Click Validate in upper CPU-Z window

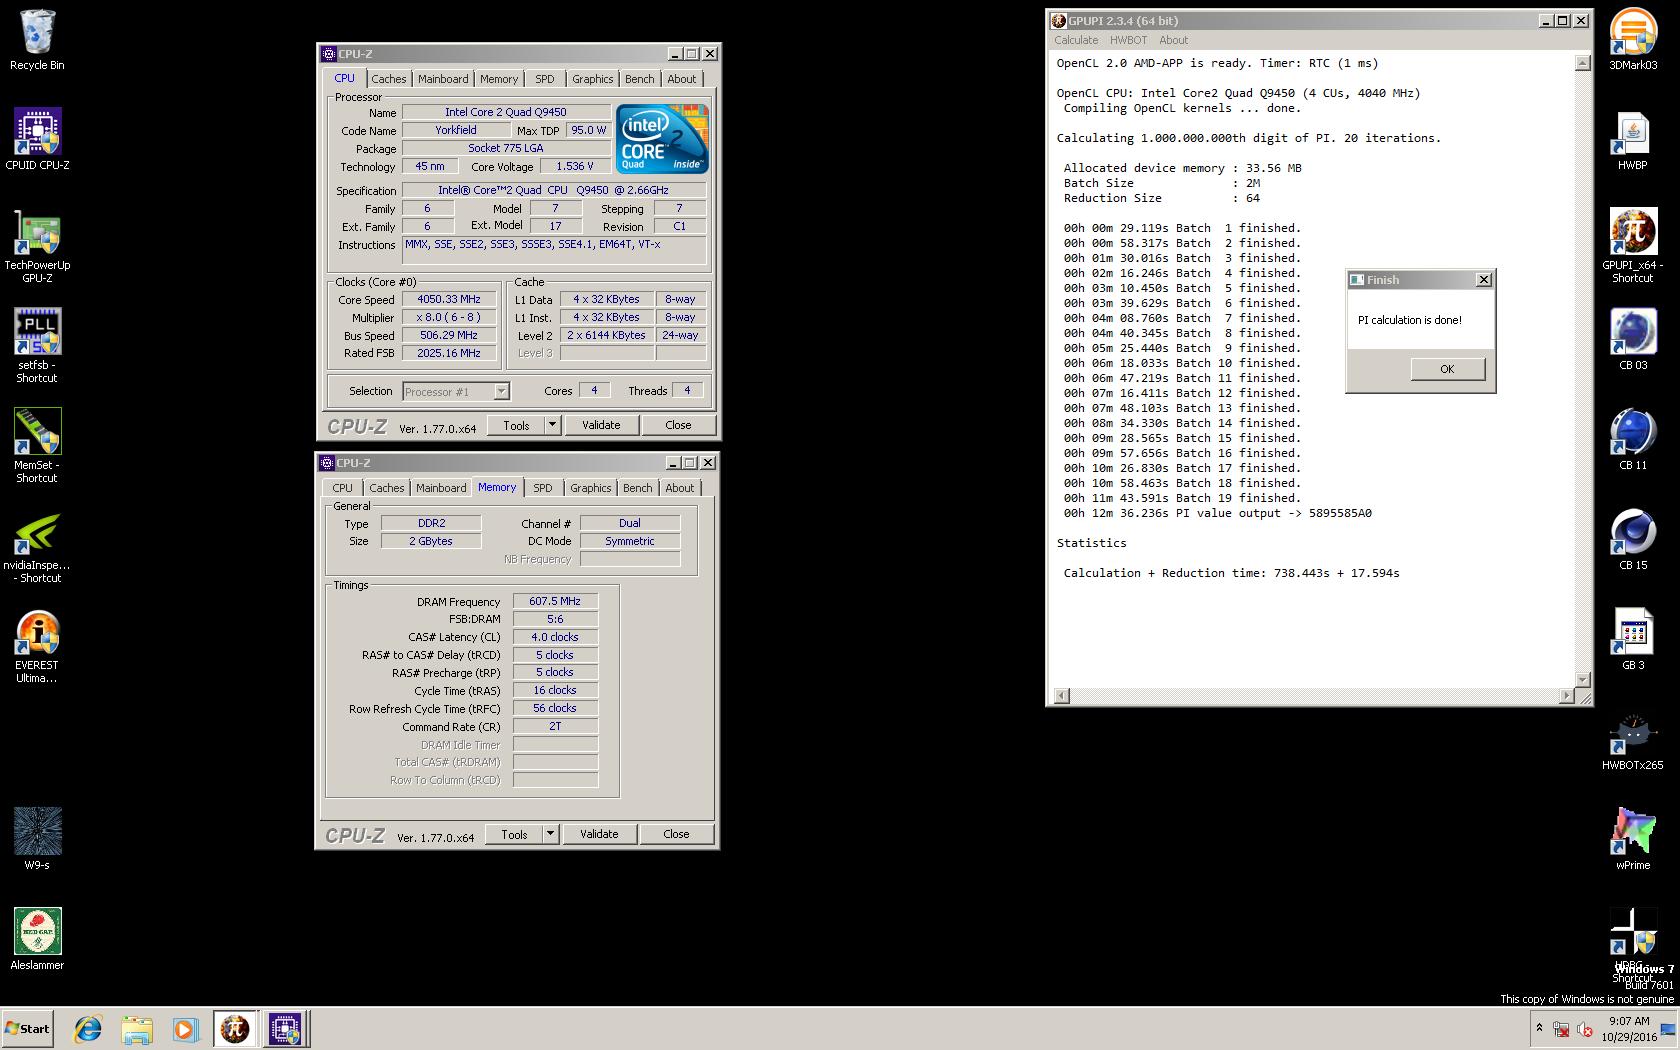601,425
